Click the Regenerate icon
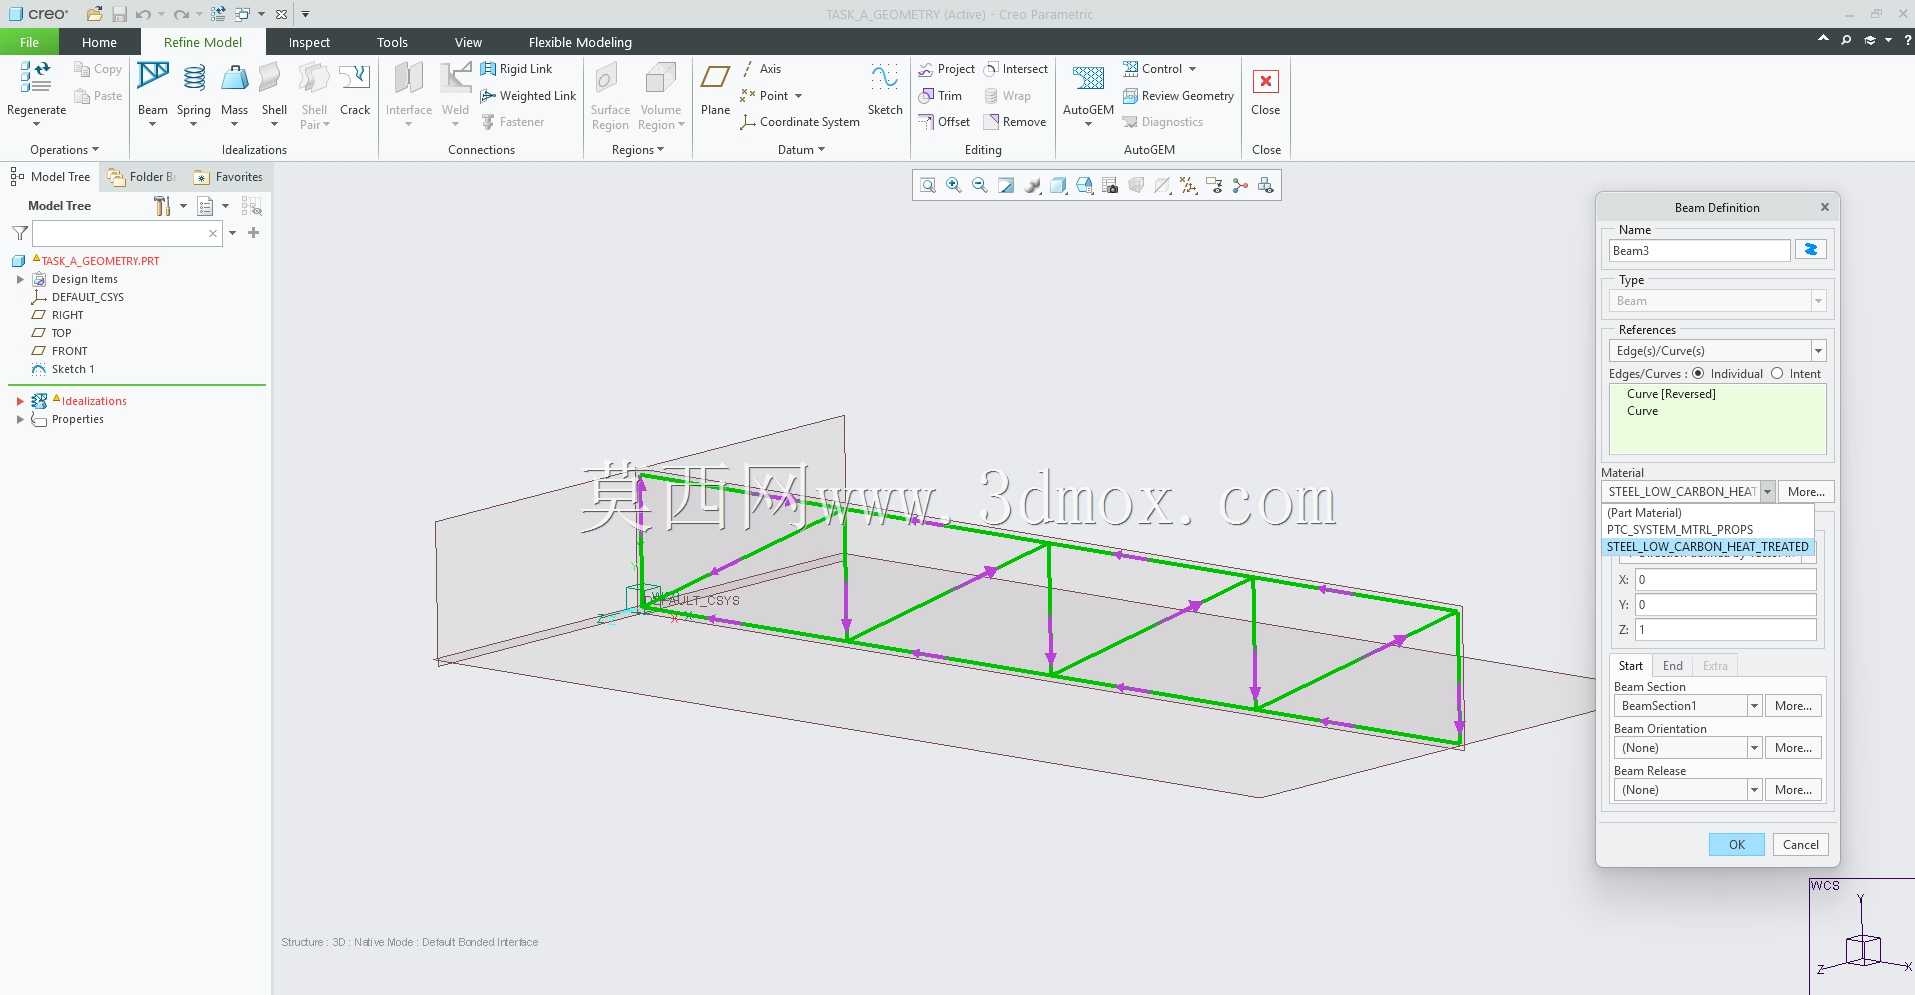Viewport: 1915px width, 995px height. [36, 78]
